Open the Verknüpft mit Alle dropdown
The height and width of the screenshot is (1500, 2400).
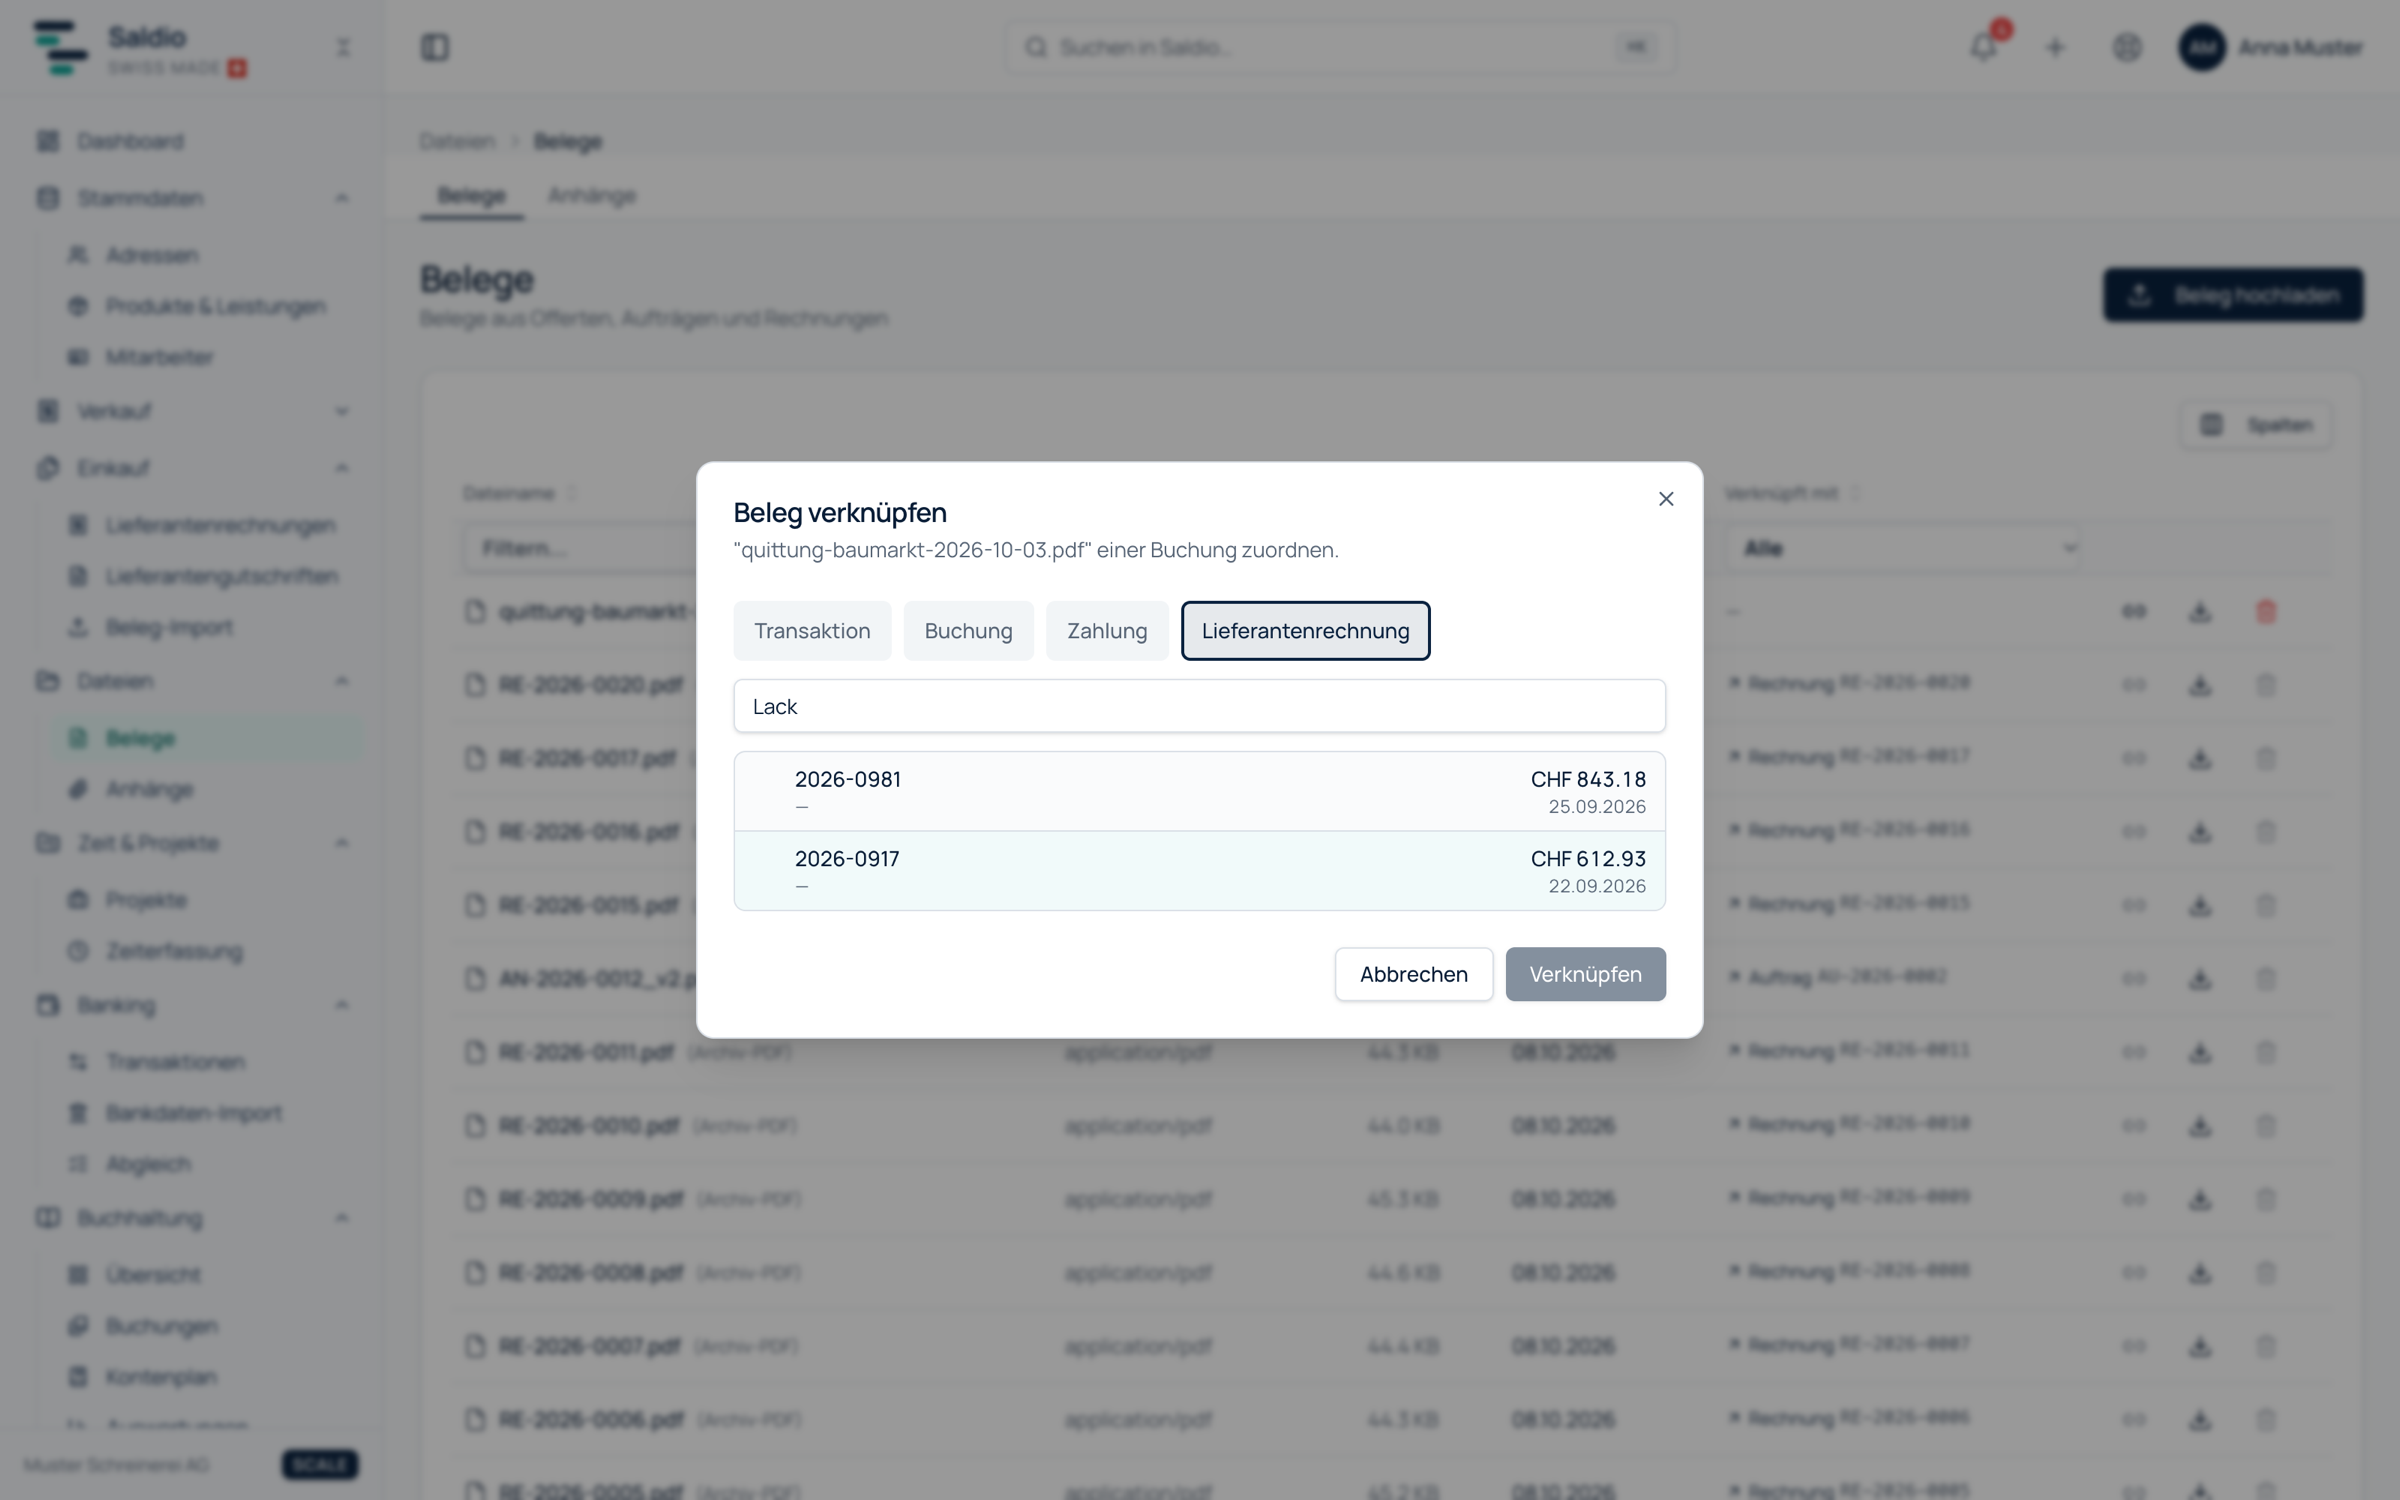pos(1904,548)
